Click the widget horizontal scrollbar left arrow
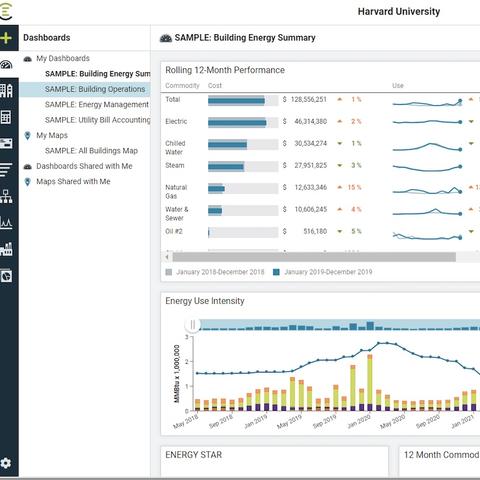Image resolution: width=480 pixels, height=480 pixels. pyautogui.click(x=167, y=257)
